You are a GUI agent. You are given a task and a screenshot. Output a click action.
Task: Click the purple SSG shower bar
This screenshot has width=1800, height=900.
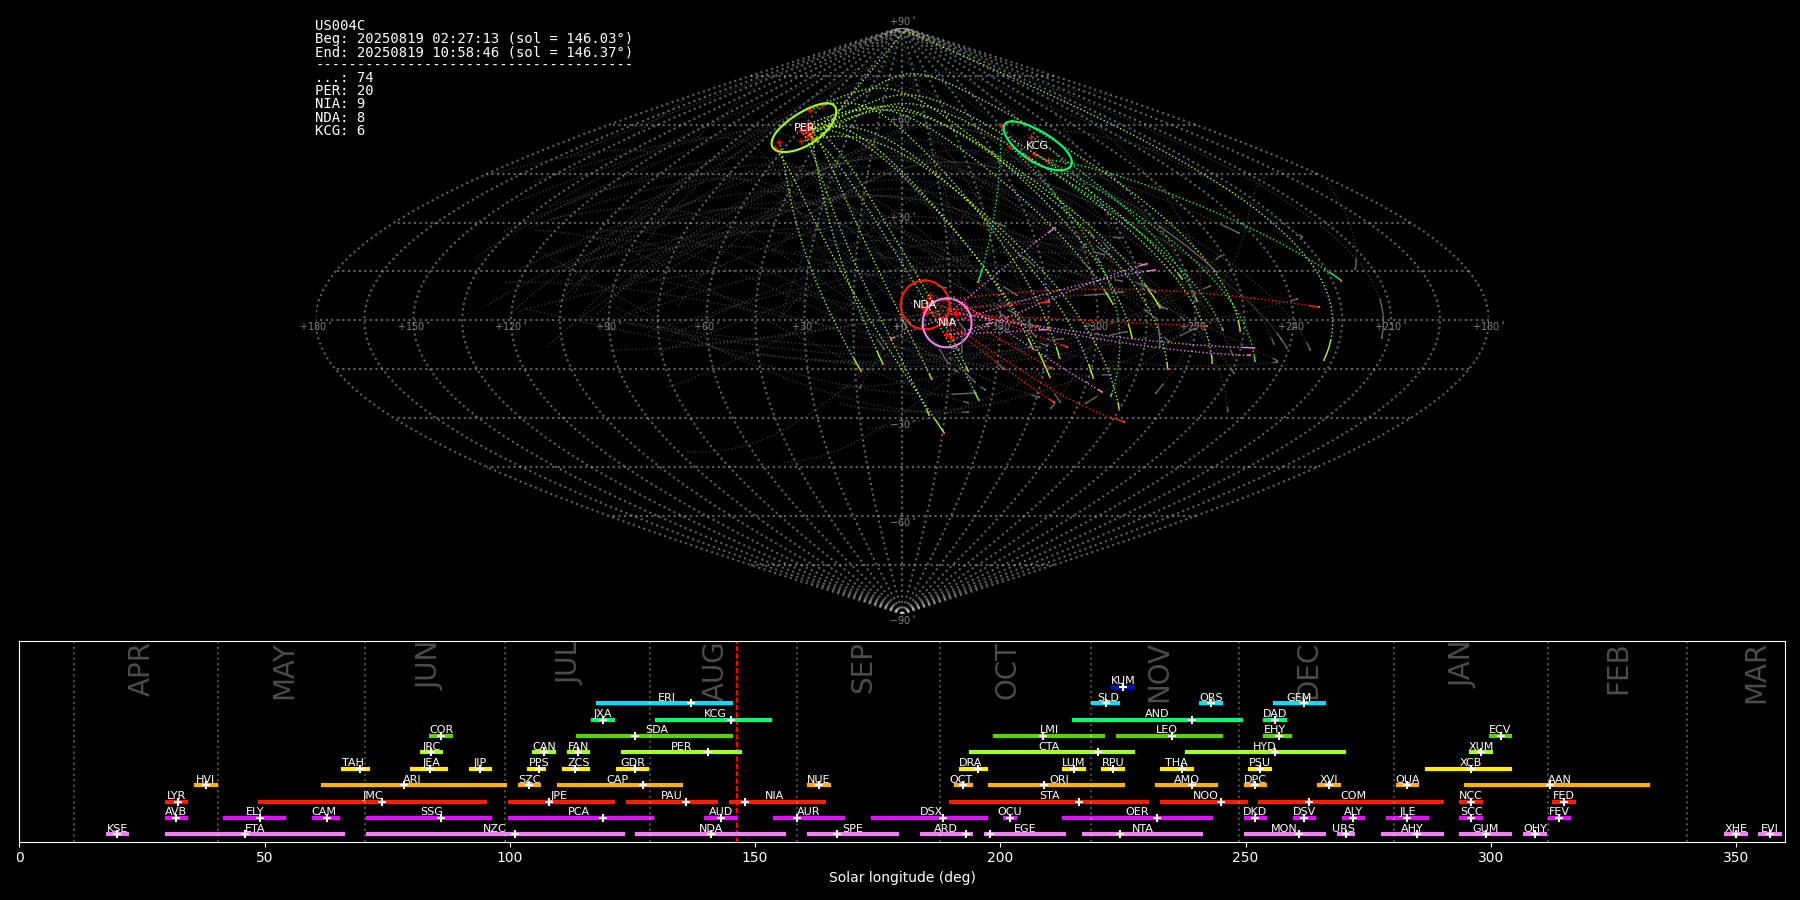coord(428,818)
